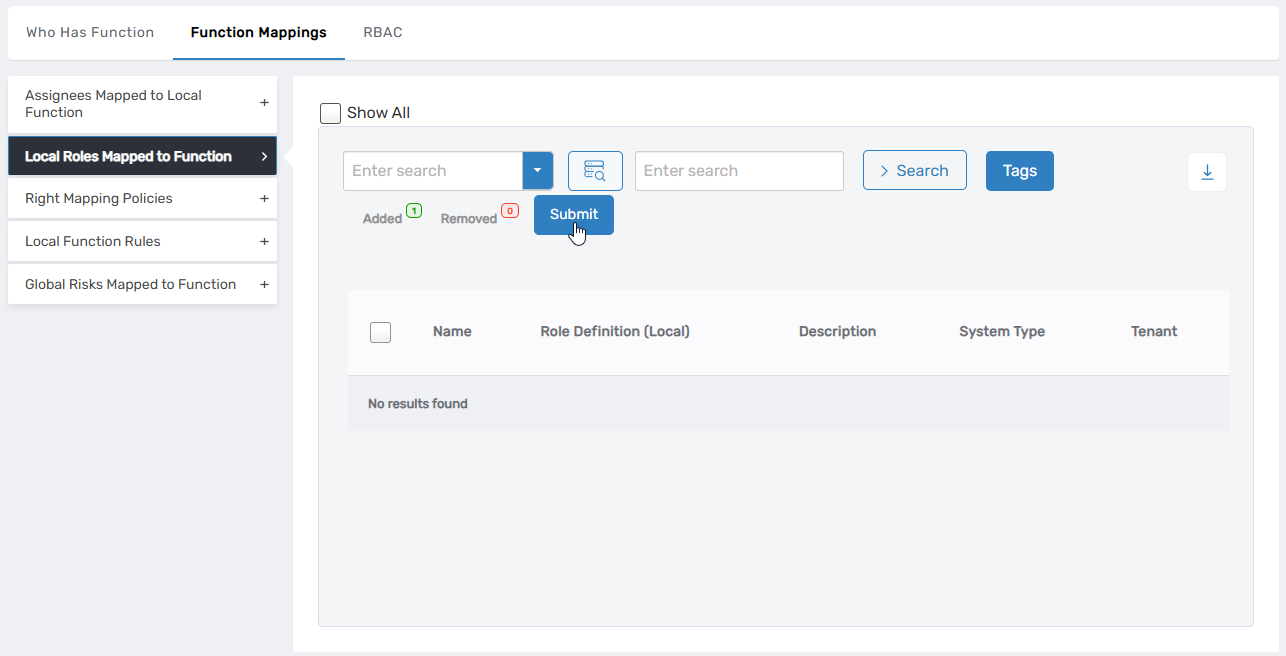
Task: Focus the second Enter search text field
Action: click(x=739, y=171)
